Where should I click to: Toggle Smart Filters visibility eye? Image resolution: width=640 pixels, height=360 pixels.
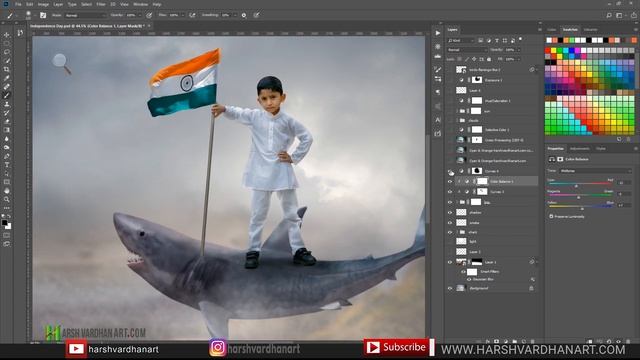point(463,272)
